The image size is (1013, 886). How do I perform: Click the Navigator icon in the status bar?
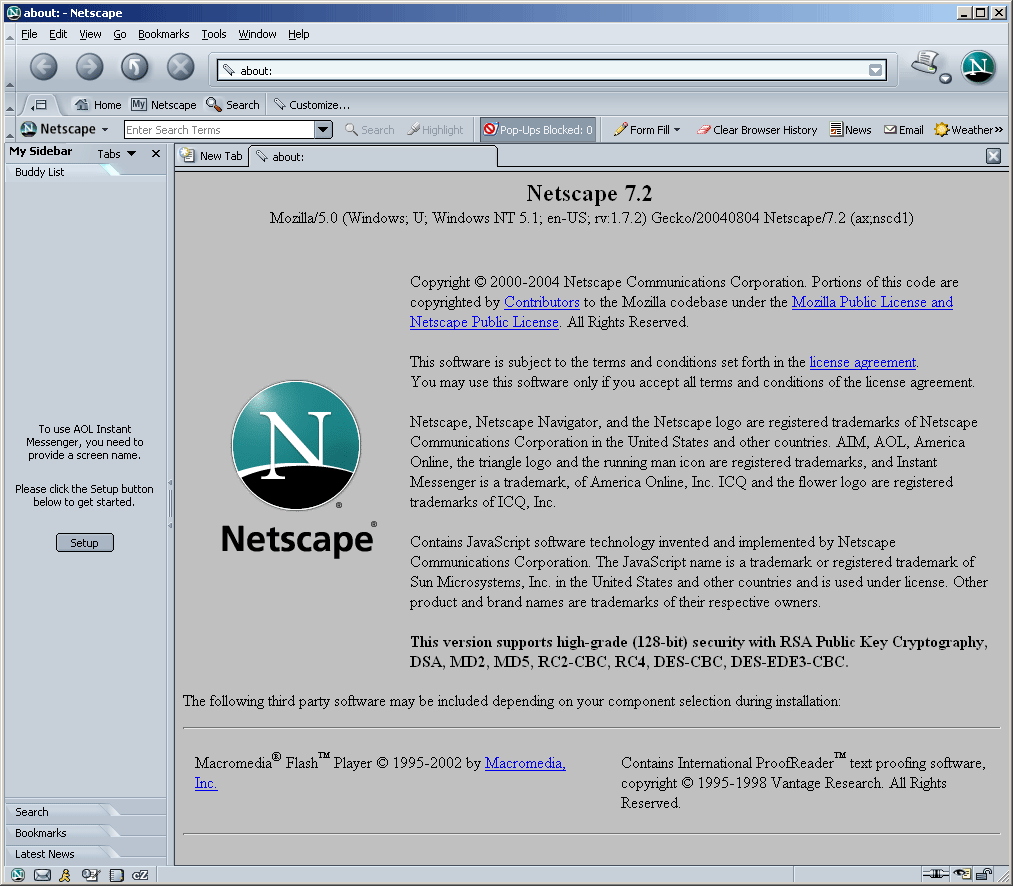coord(17,875)
